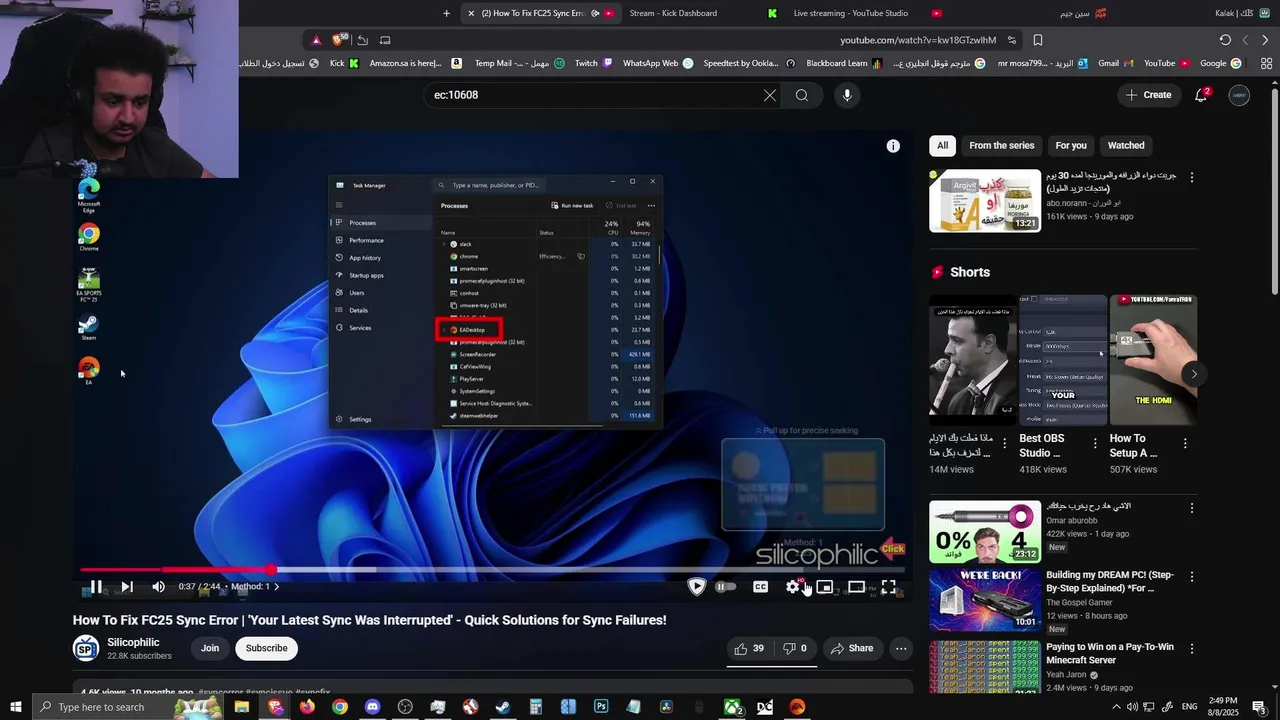Open Windows Start menu
1280x720 pixels.
(15, 707)
